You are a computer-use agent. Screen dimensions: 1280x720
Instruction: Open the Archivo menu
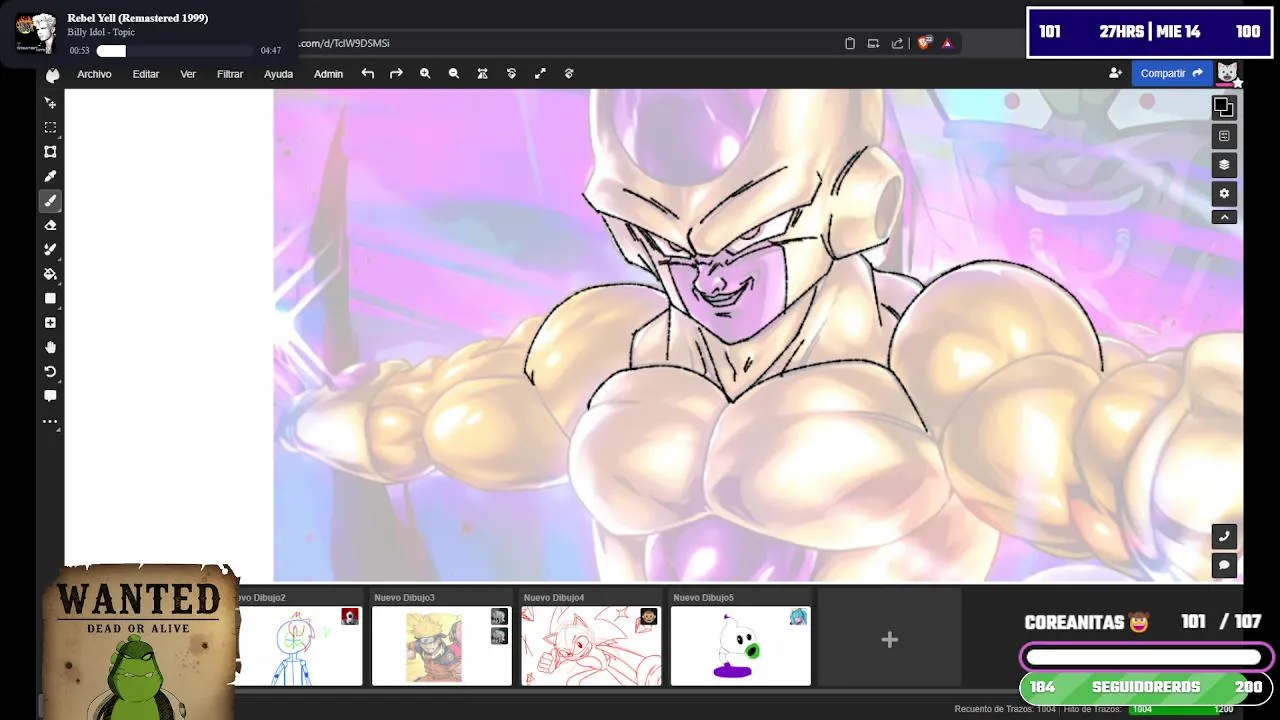[x=94, y=74]
